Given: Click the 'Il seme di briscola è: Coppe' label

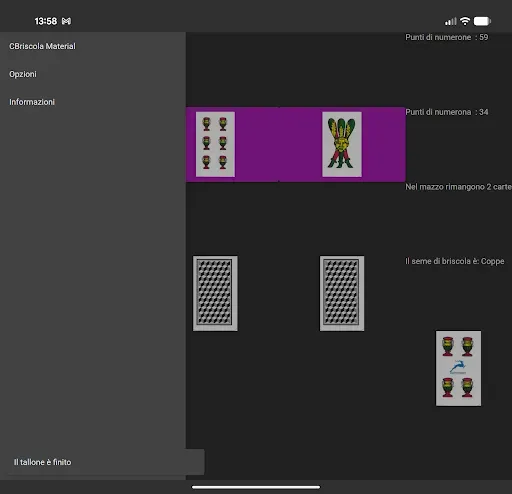Looking at the screenshot, I should pyautogui.click(x=455, y=261).
